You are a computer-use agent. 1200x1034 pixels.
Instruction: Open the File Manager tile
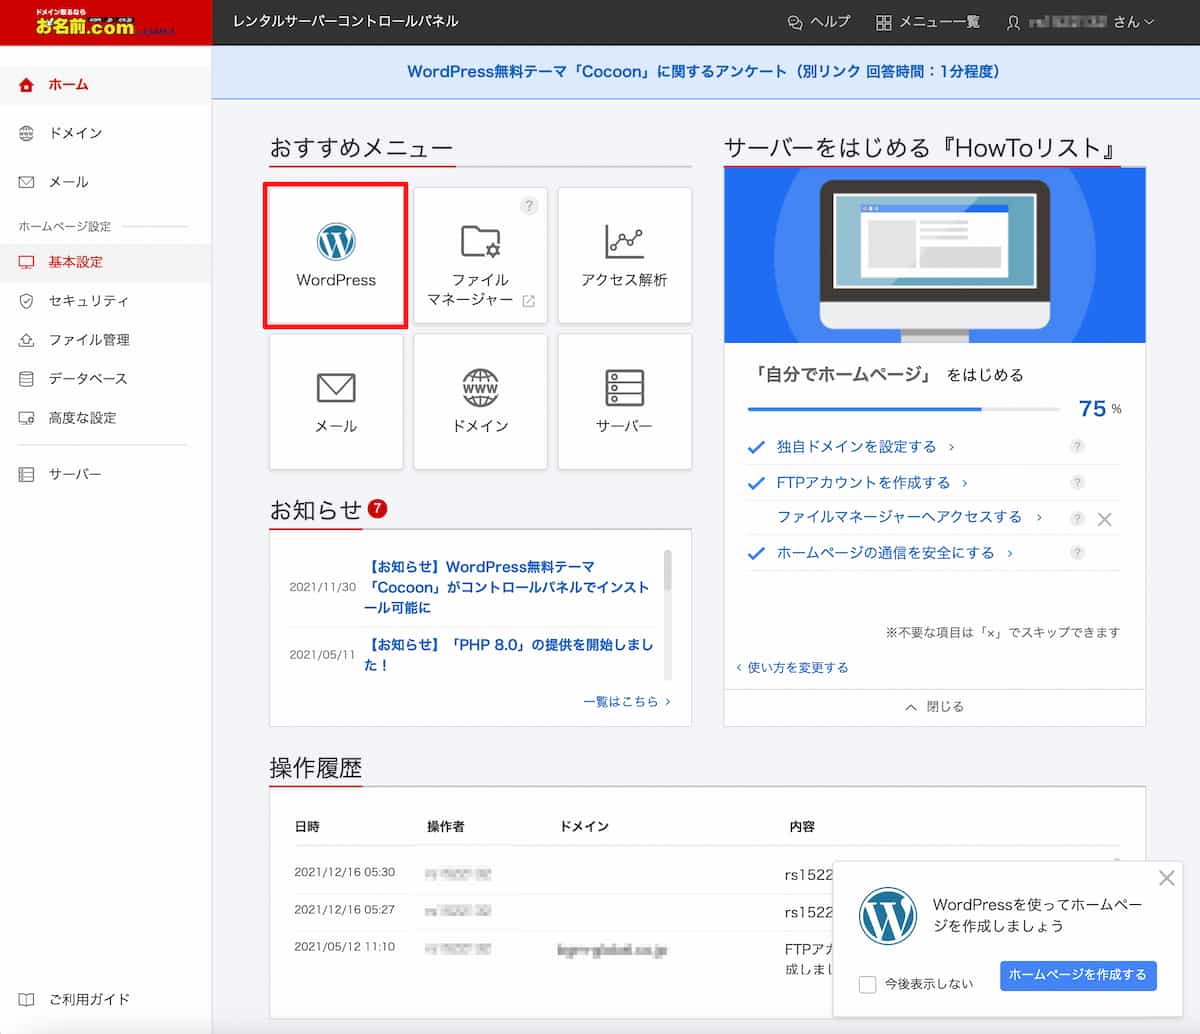pos(480,255)
